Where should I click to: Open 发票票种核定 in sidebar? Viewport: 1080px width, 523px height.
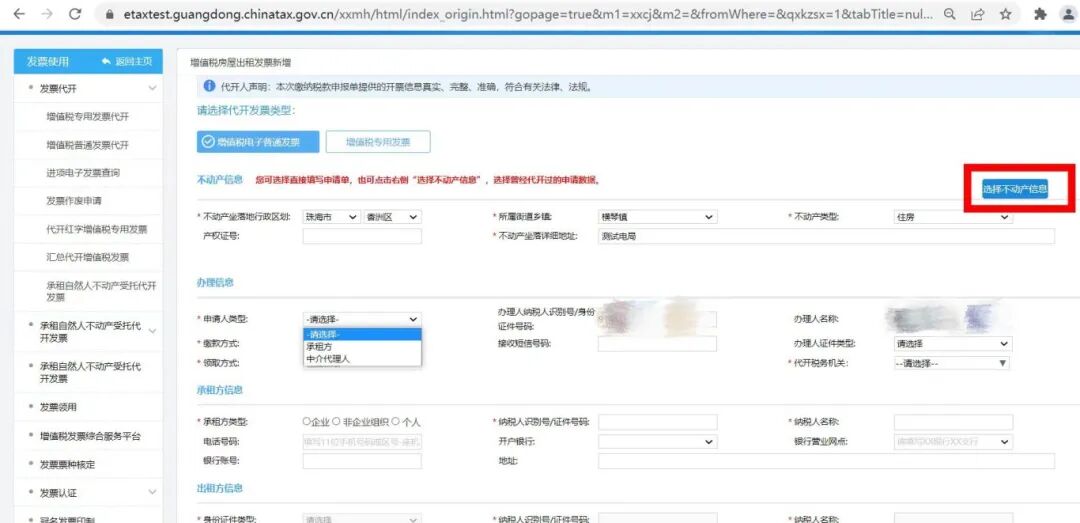point(67,464)
